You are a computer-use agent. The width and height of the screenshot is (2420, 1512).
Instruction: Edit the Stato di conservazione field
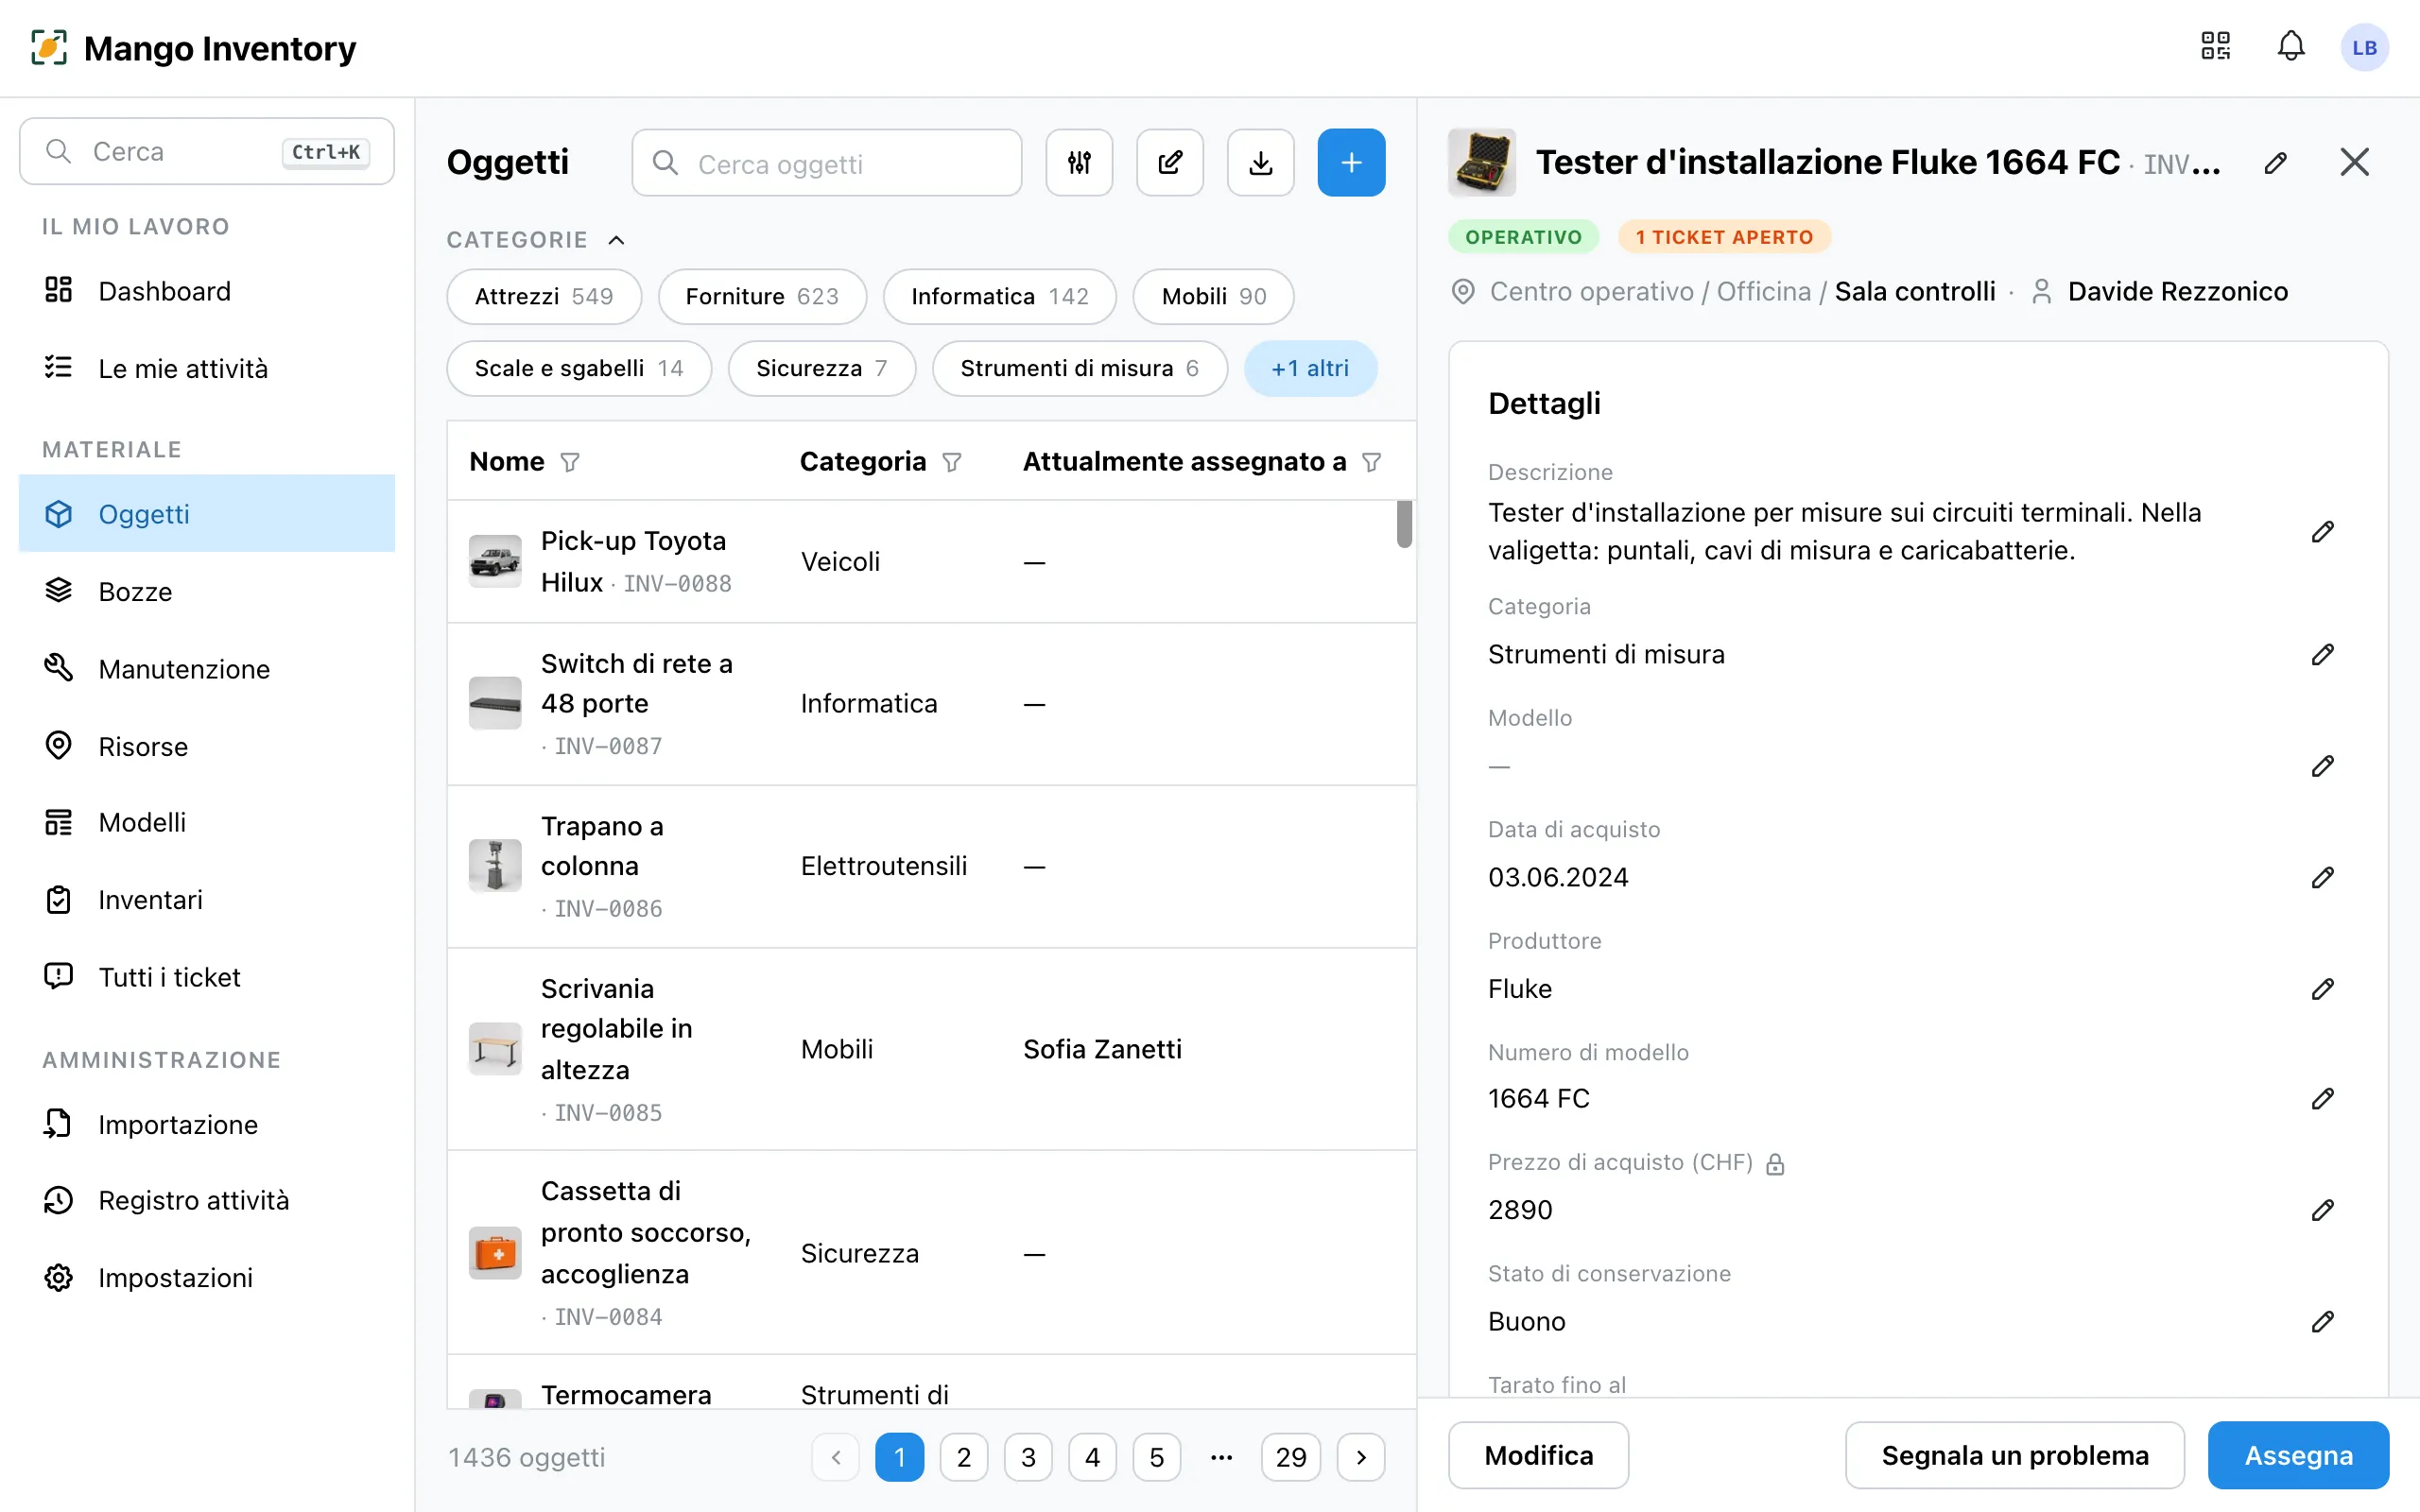(2322, 1321)
